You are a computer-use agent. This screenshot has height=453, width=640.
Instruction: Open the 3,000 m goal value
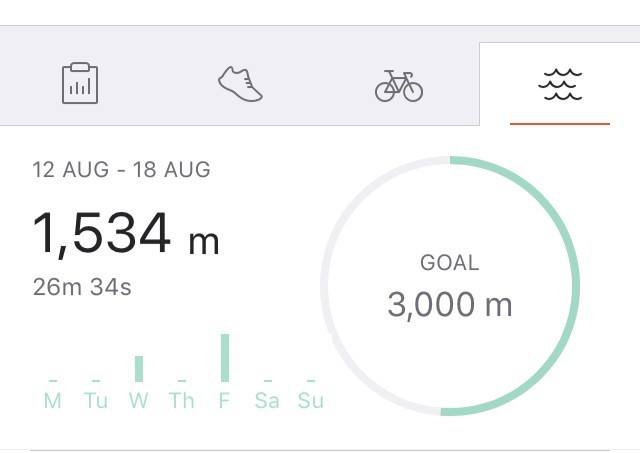pos(450,304)
